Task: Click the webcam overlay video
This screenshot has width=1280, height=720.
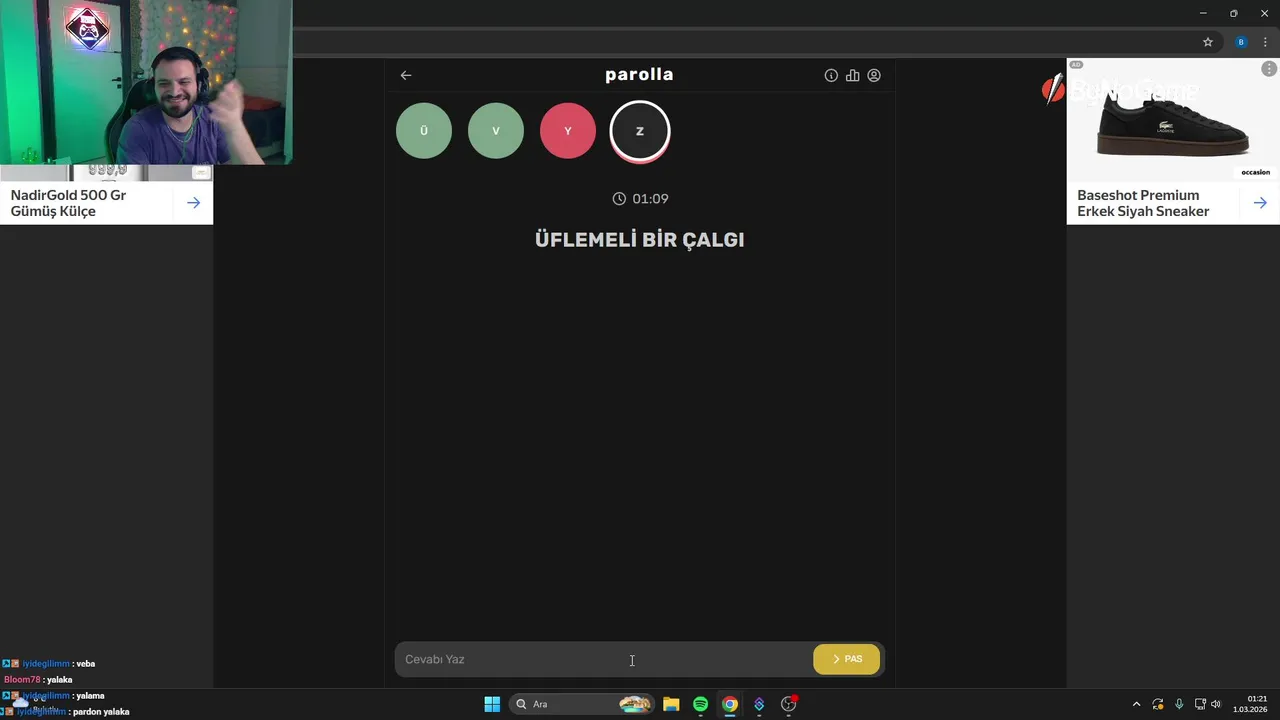Action: tap(146, 82)
